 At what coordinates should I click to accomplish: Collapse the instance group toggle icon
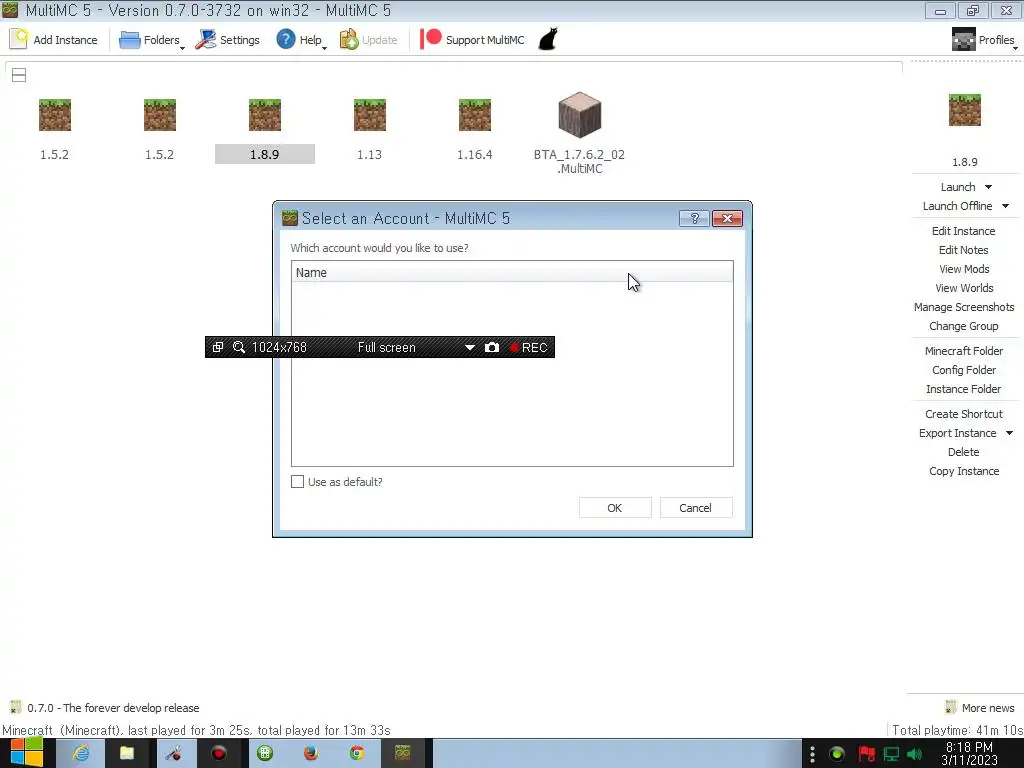point(19,75)
